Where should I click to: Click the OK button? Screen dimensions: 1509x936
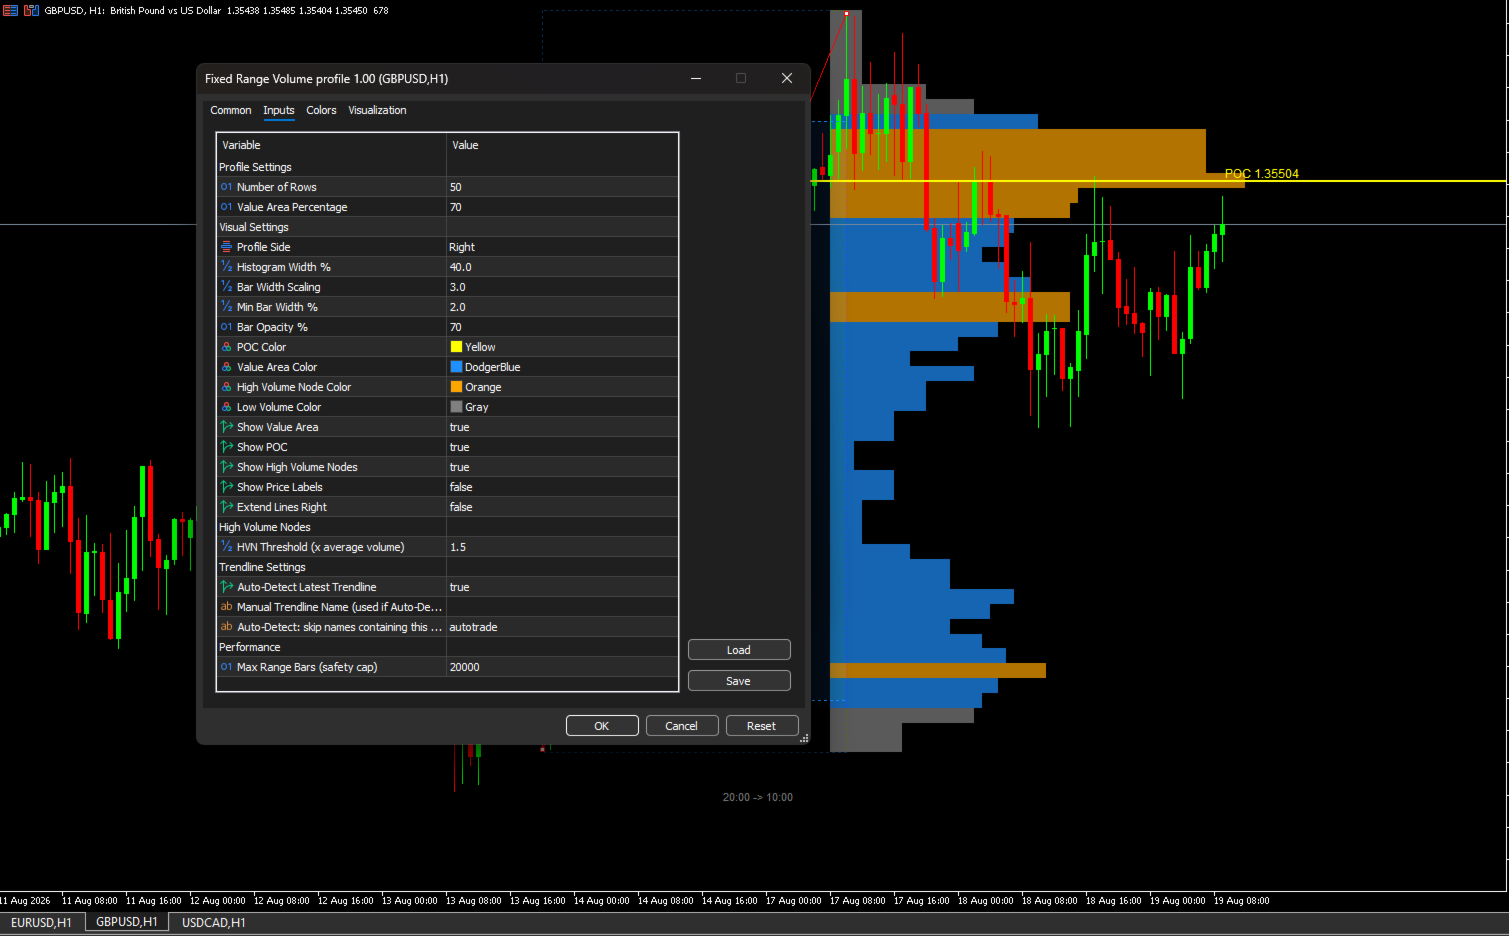click(x=602, y=726)
